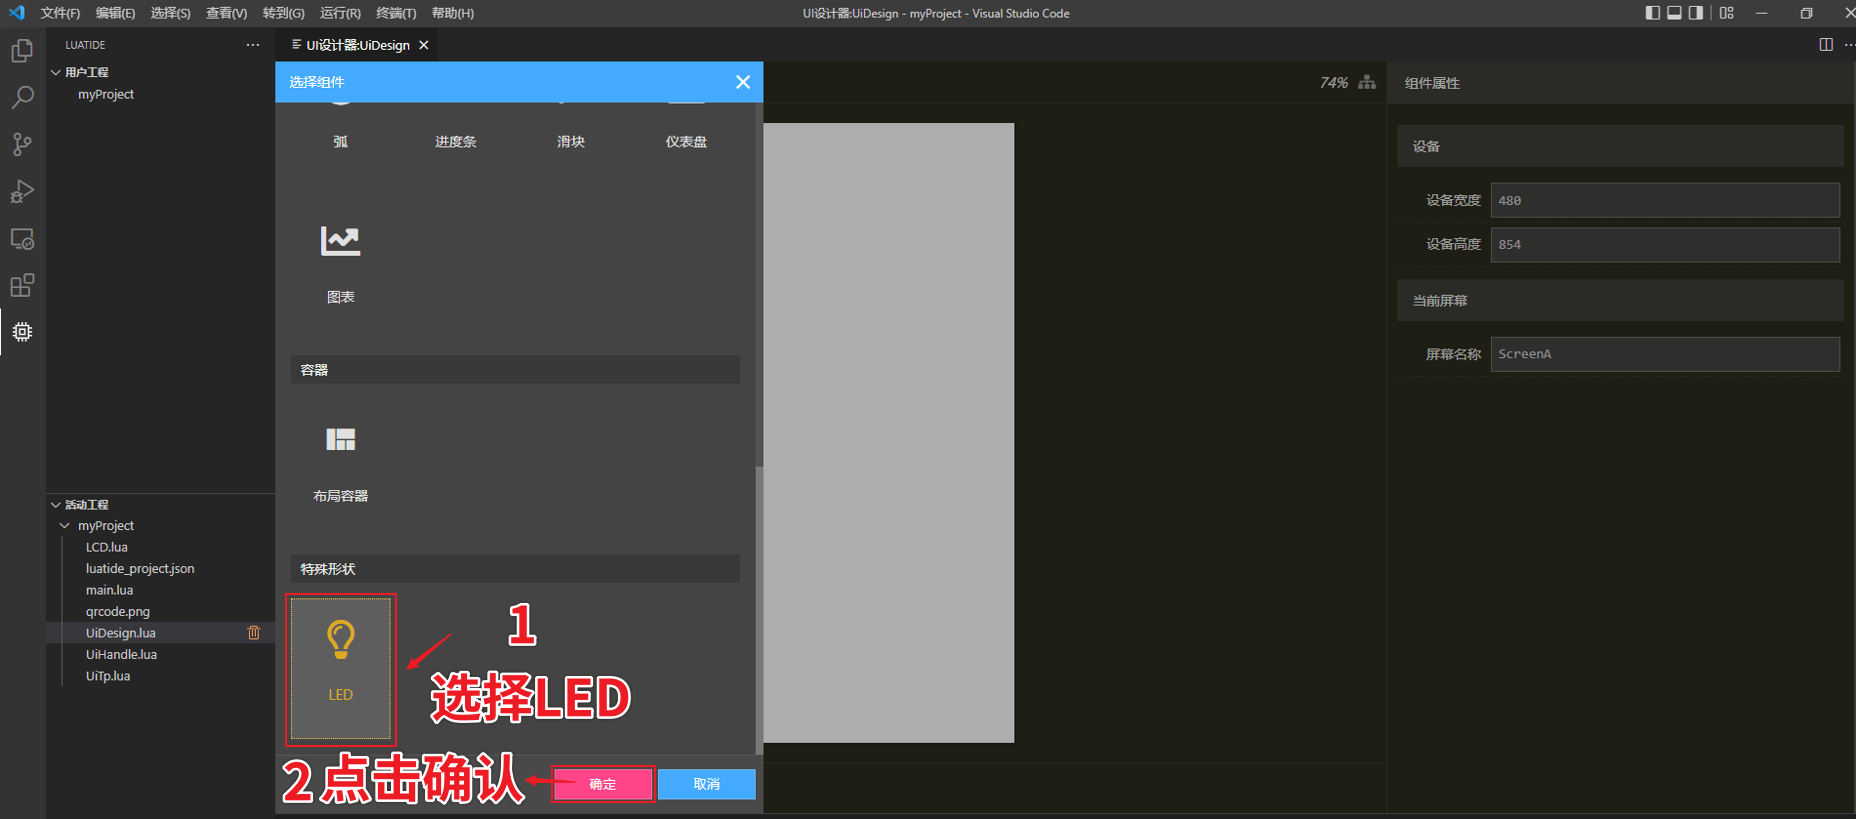Image resolution: width=1856 pixels, height=819 pixels.
Task: Click the VS Code logo in title bar
Action: coord(17,13)
